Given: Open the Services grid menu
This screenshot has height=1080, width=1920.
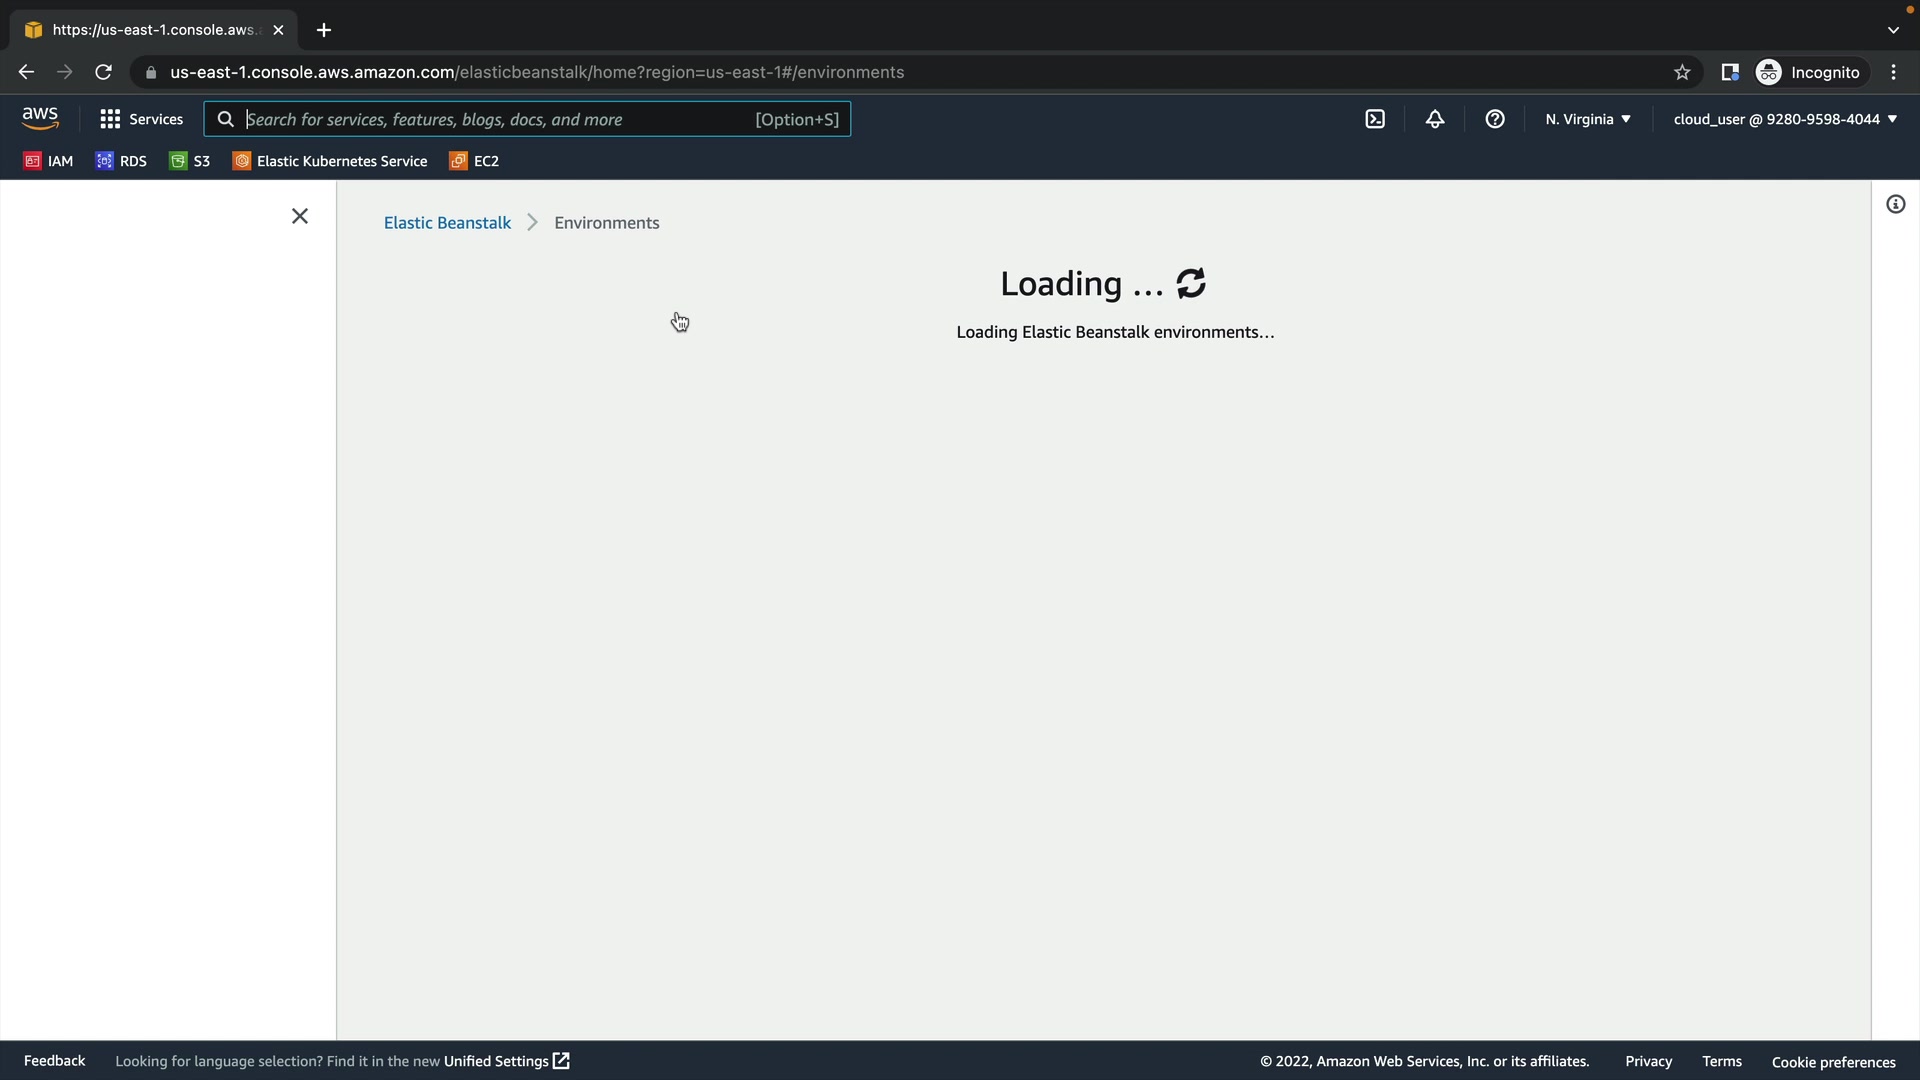Looking at the screenshot, I should tap(141, 119).
